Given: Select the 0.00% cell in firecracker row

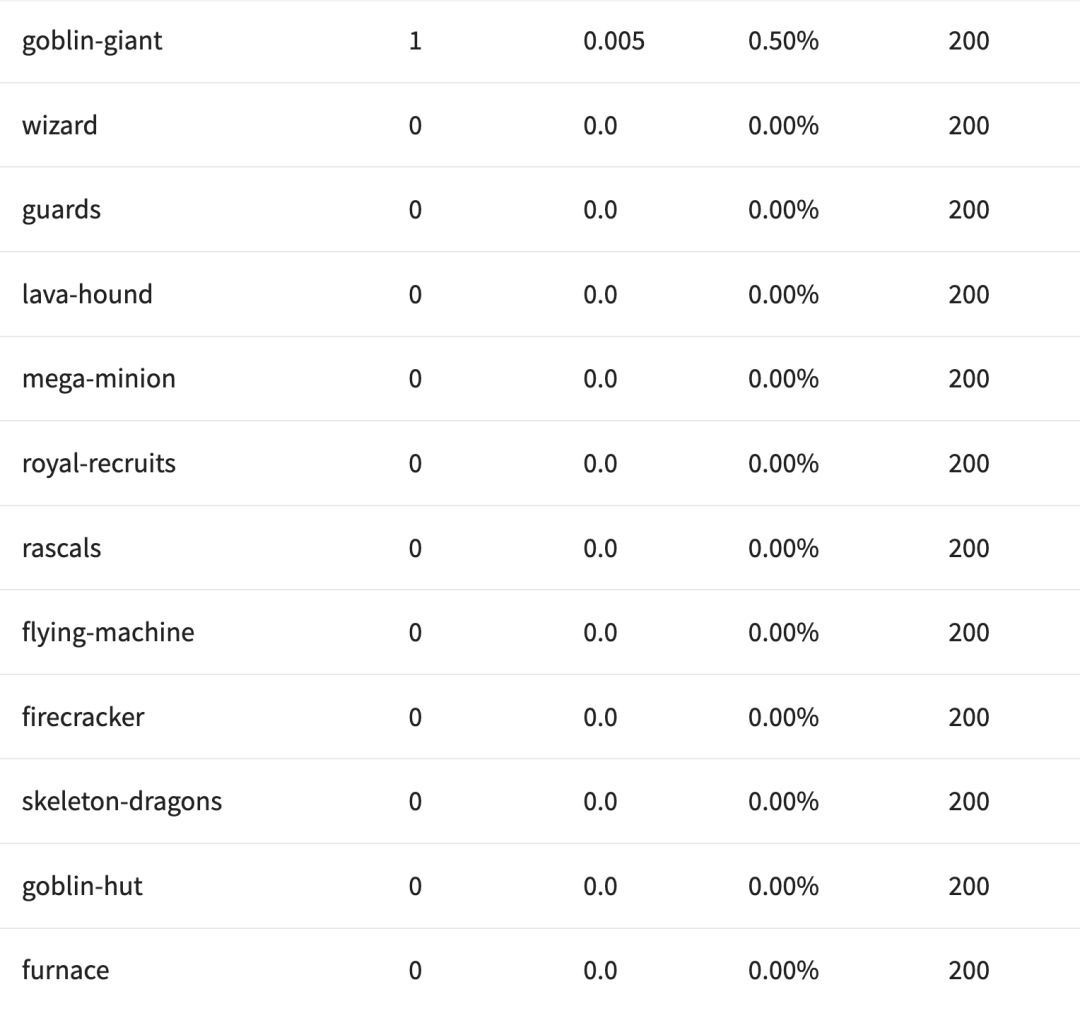Looking at the screenshot, I should [x=783, y=718].
